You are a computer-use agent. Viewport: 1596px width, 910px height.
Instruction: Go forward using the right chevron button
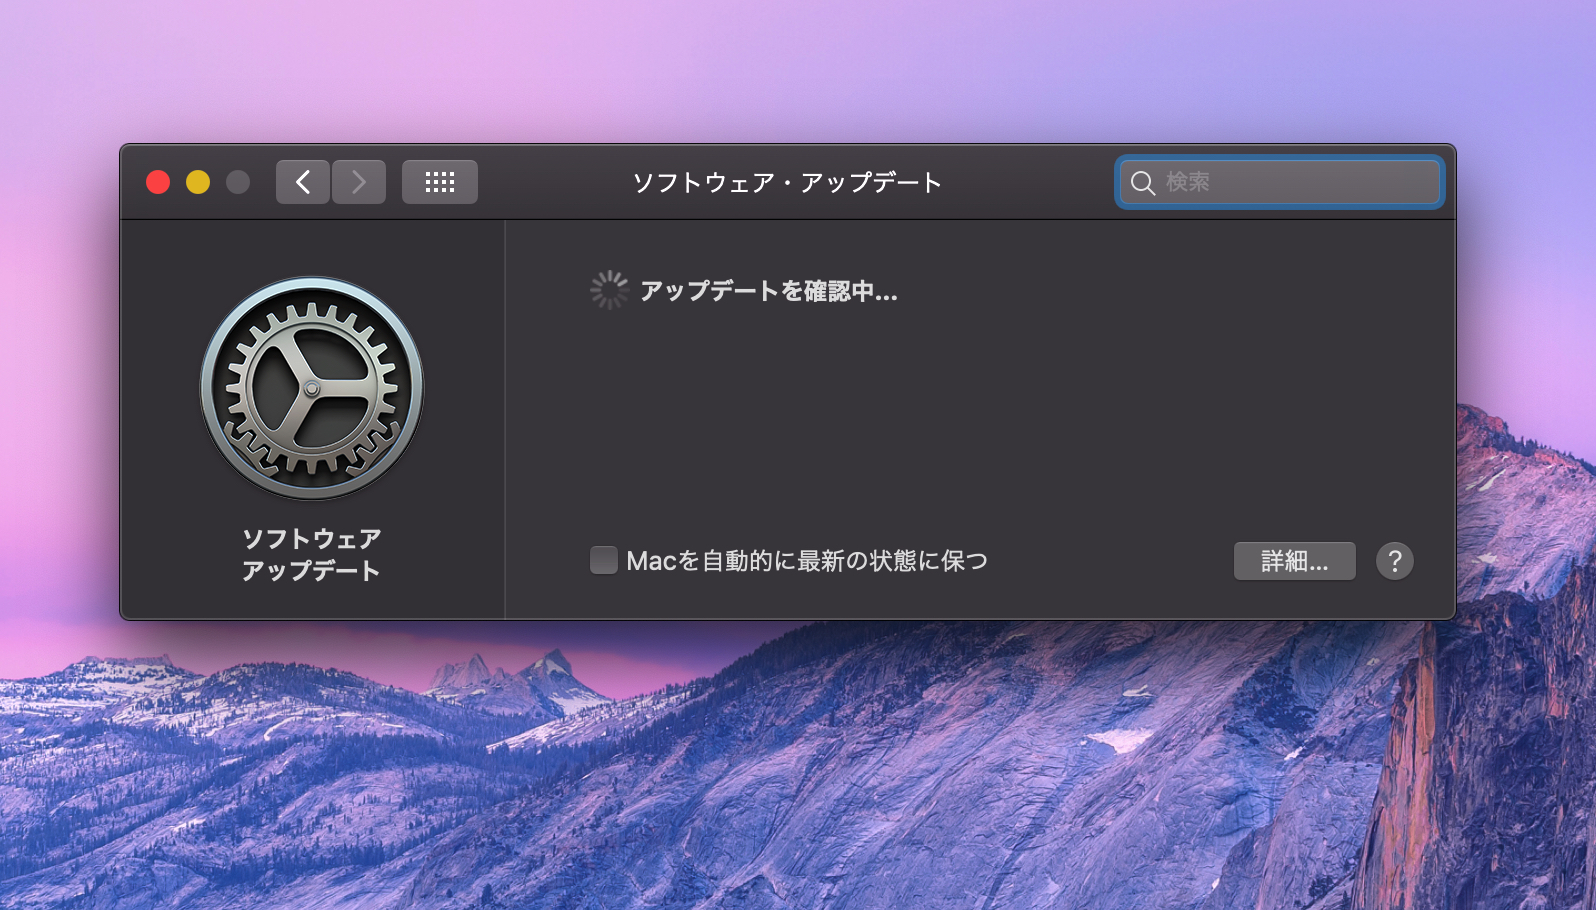pyautogui.click(x=359, y=182)
